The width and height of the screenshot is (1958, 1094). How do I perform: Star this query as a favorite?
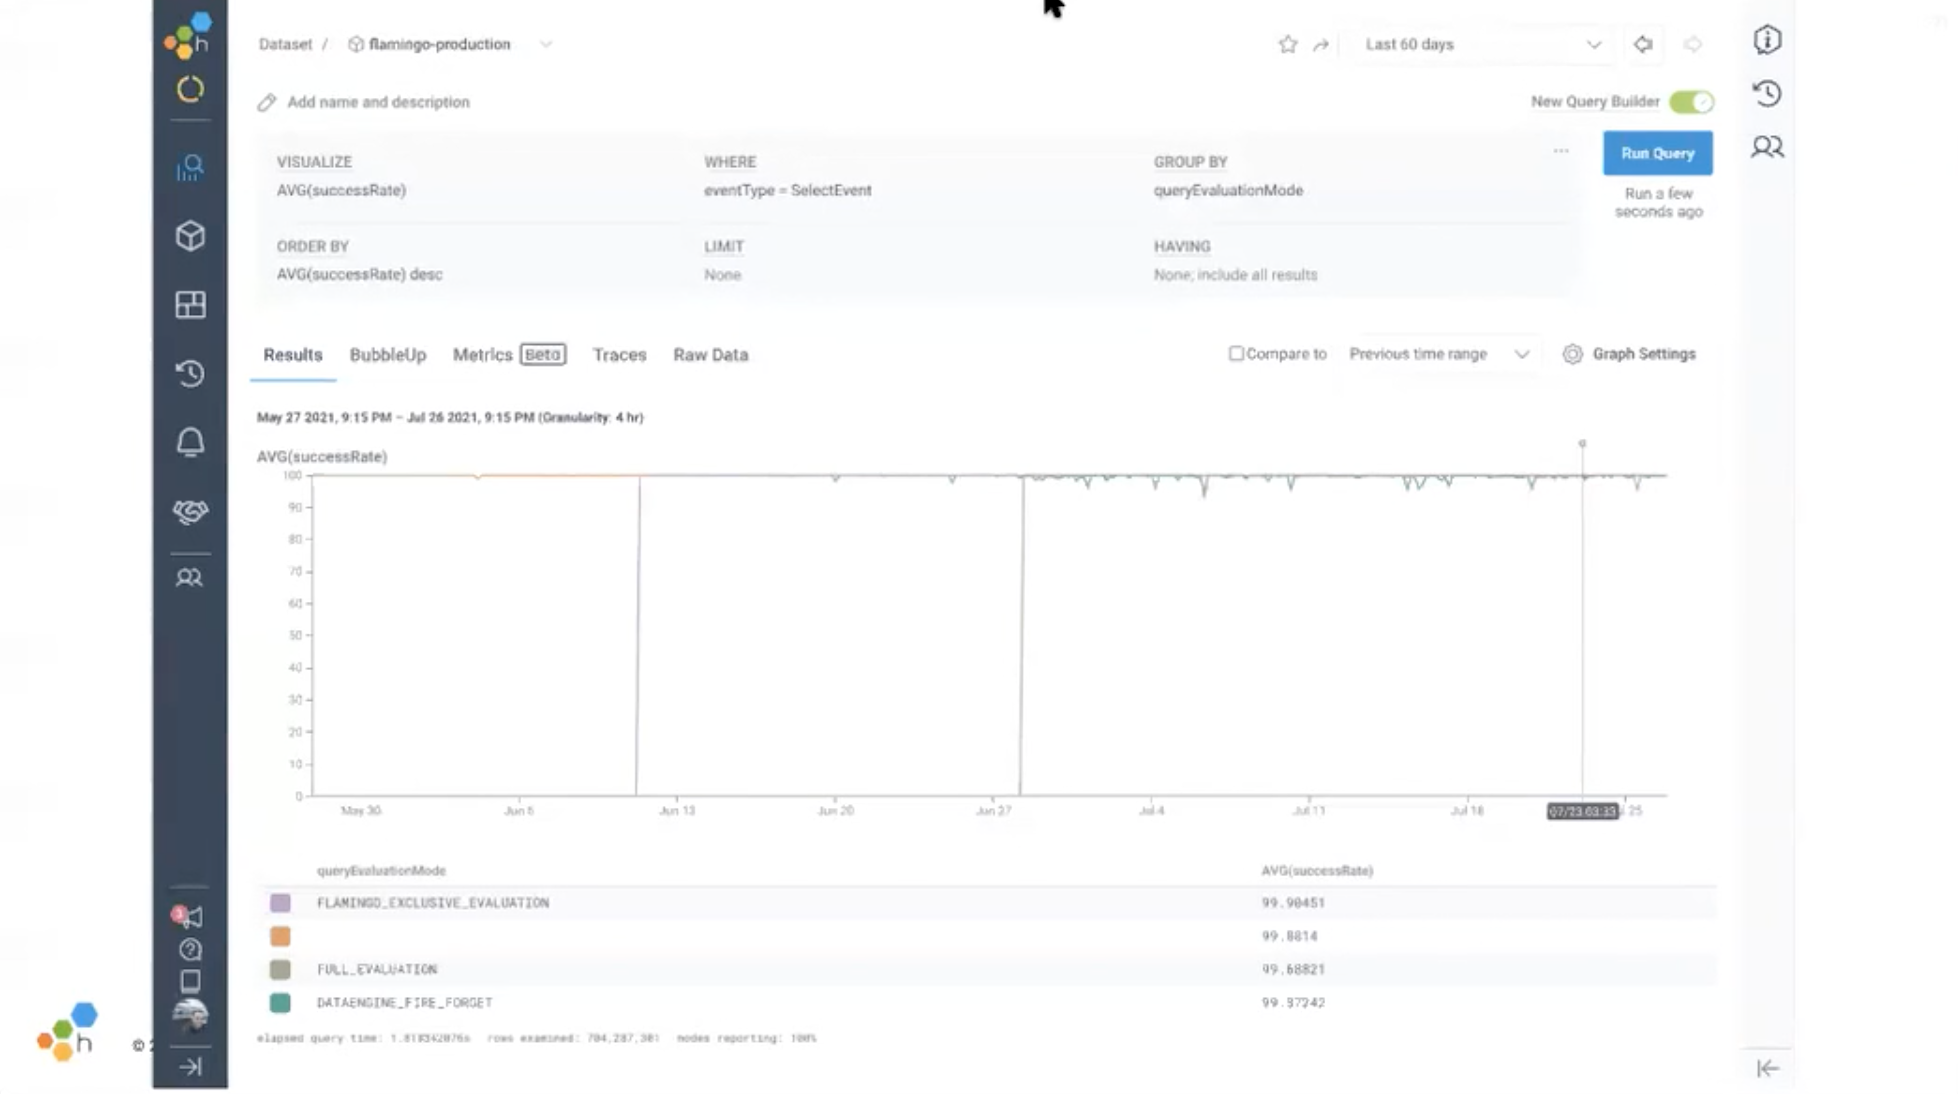[x=1288, y=44]
